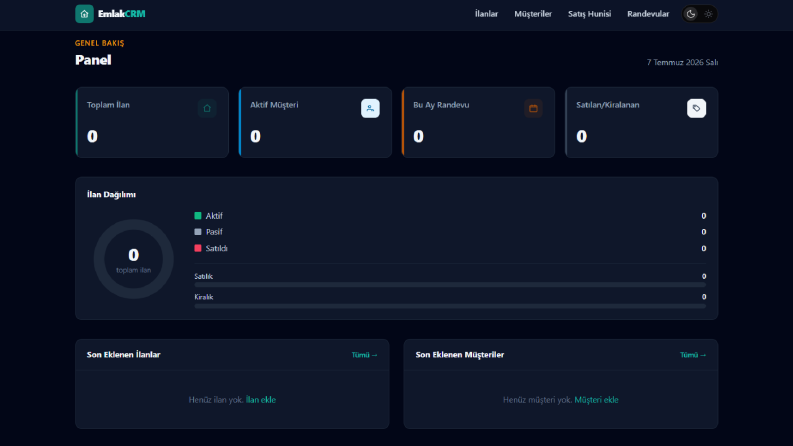793x446 pixels.
Task: Click the gray Pasif legend swatch
Action: [198, 232]
